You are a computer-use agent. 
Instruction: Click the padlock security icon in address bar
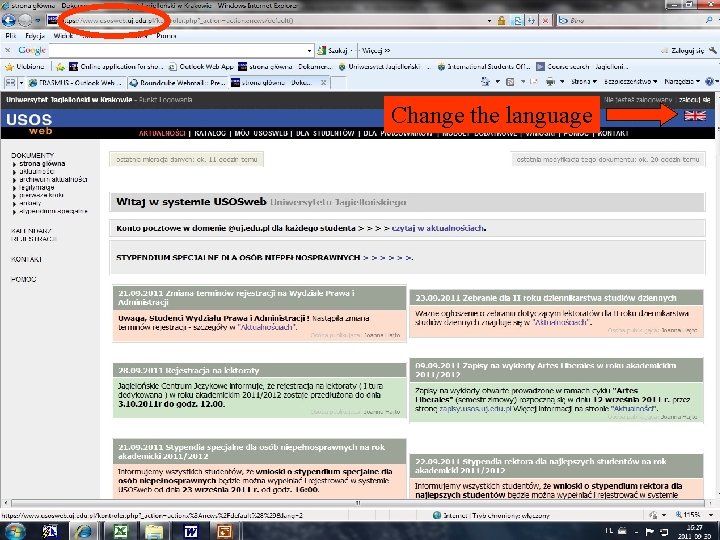click(x=501, y=21)
